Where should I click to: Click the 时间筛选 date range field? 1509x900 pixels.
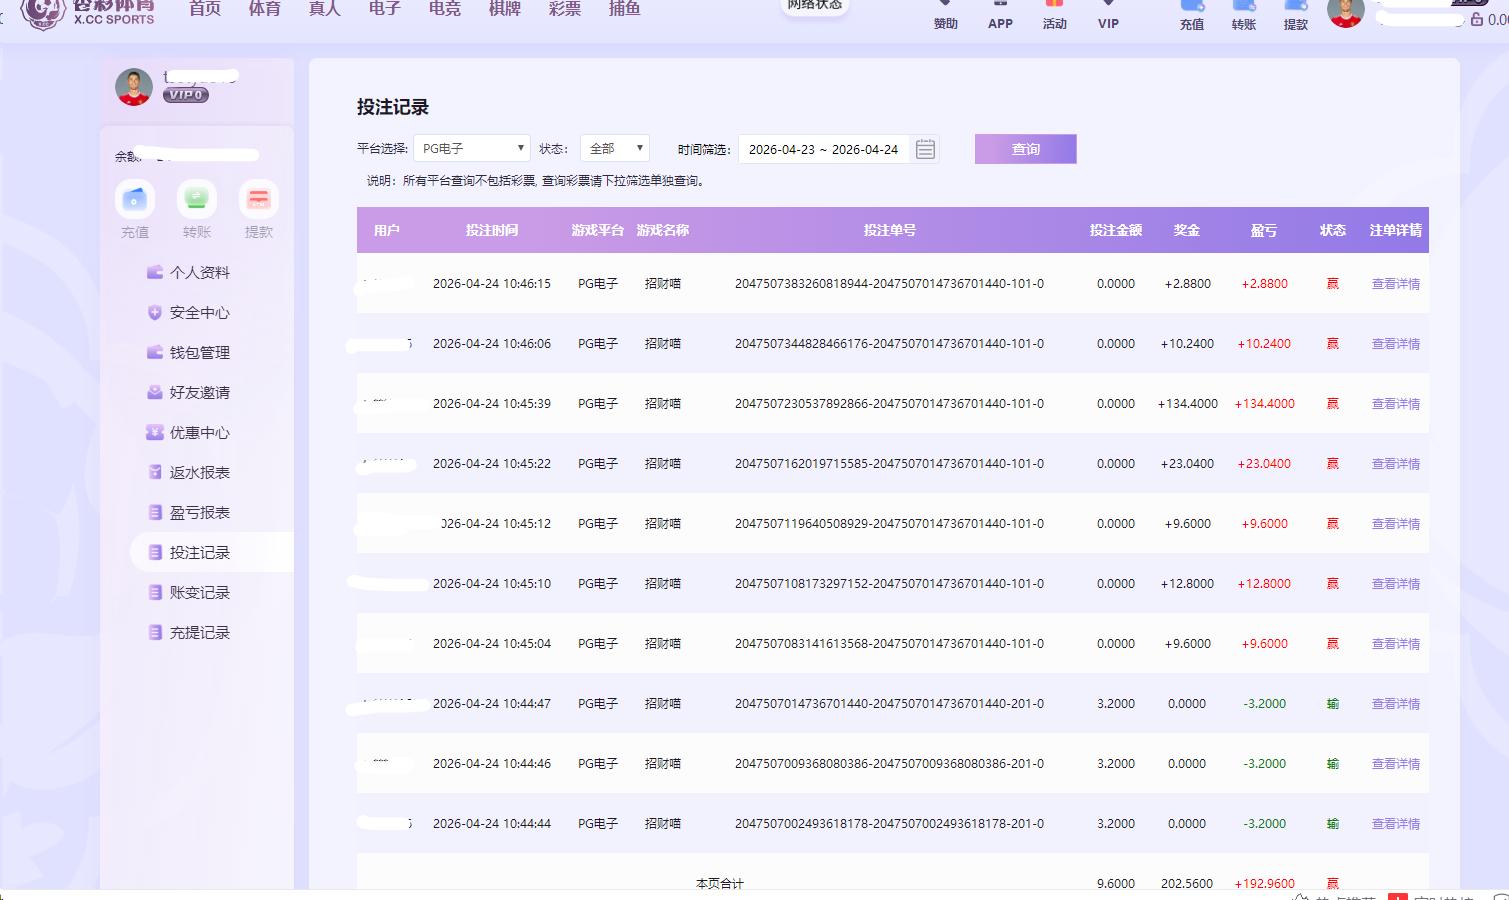coord(823,149)
